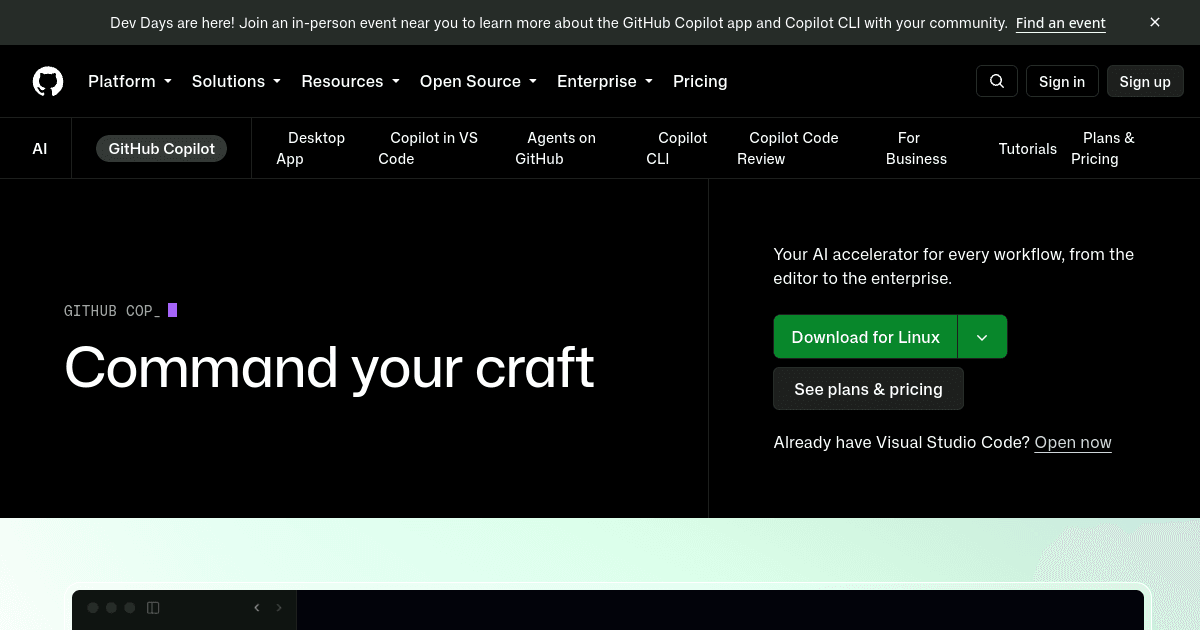1200x630 pixels.
Task: Open the search magnifier icon
Action: [997, 81]
